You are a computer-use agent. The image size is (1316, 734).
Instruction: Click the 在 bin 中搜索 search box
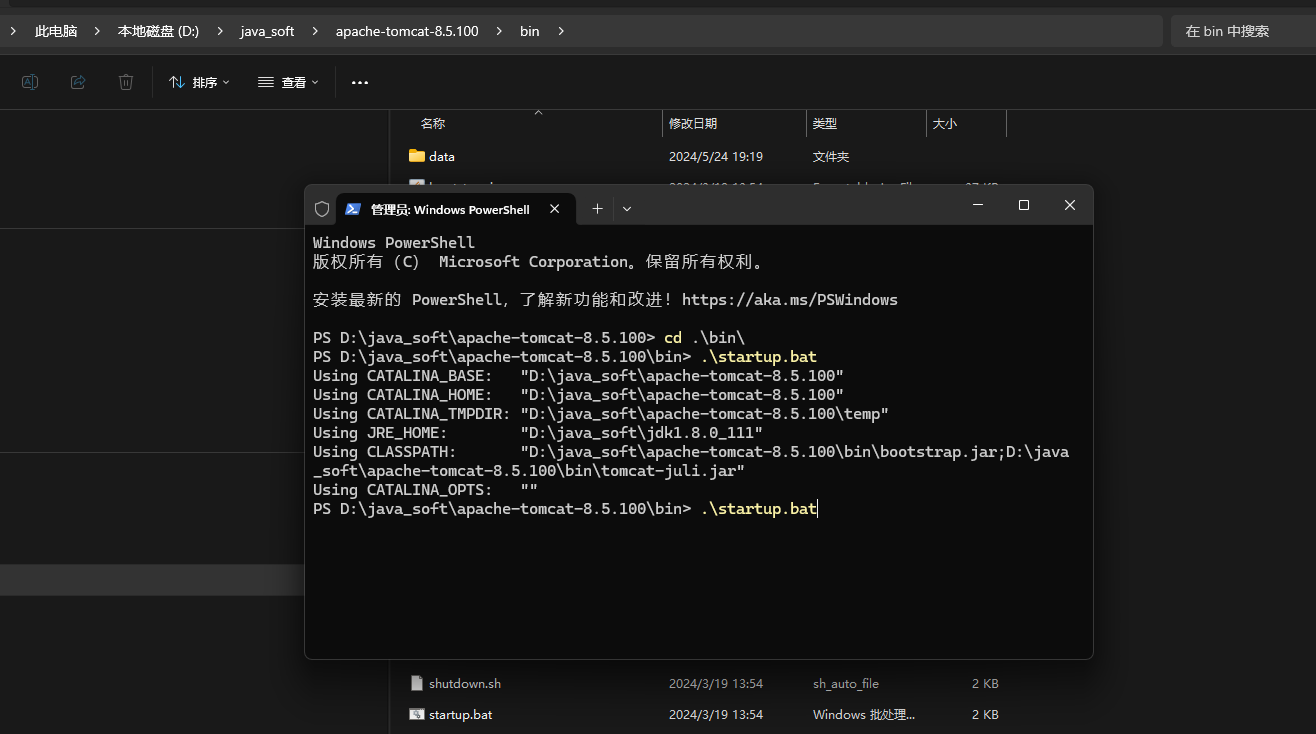coord(1243,31)
